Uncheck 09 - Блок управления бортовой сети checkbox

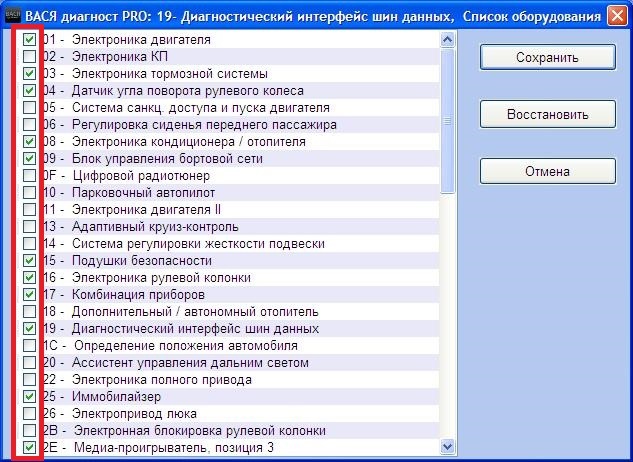(29, 159)
